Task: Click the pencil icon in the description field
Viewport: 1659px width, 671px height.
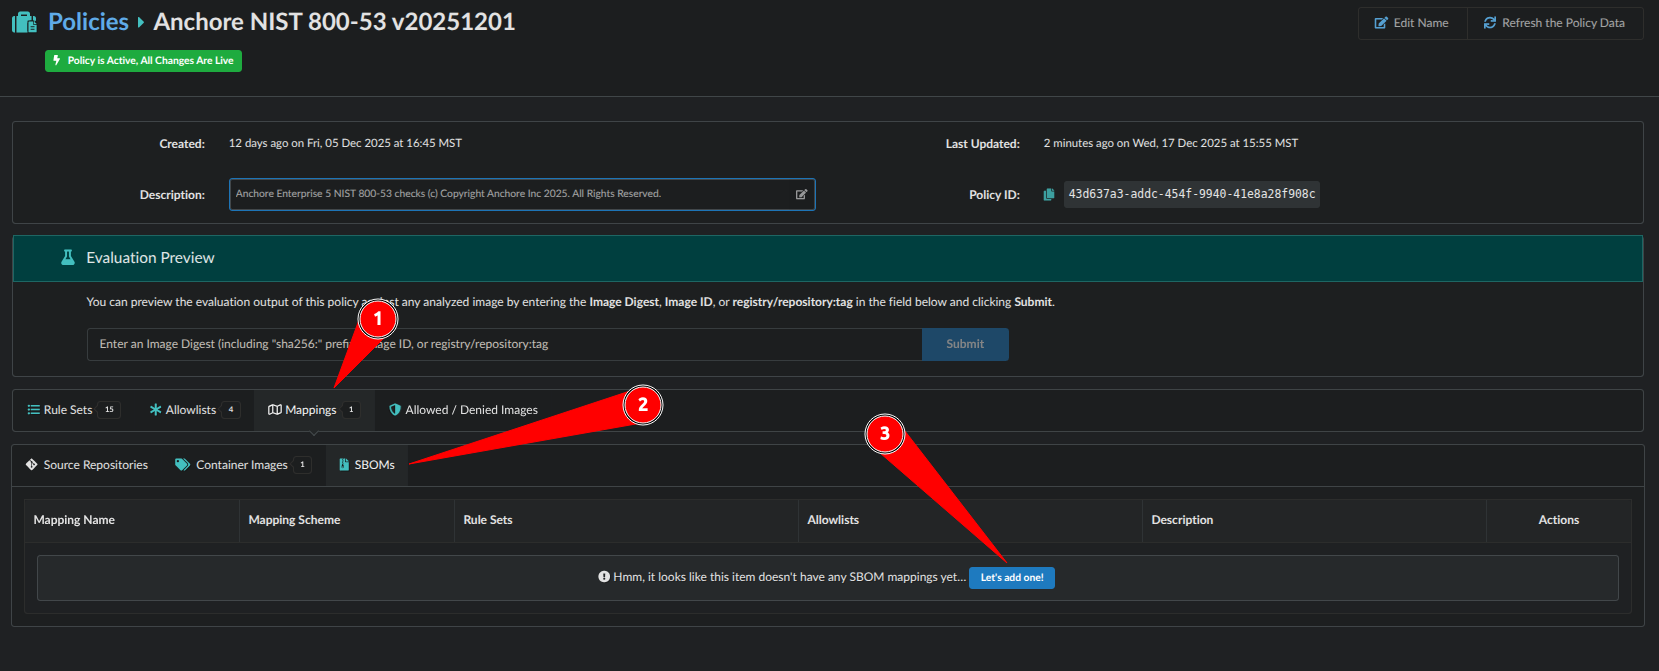Action: coord(801,195)
